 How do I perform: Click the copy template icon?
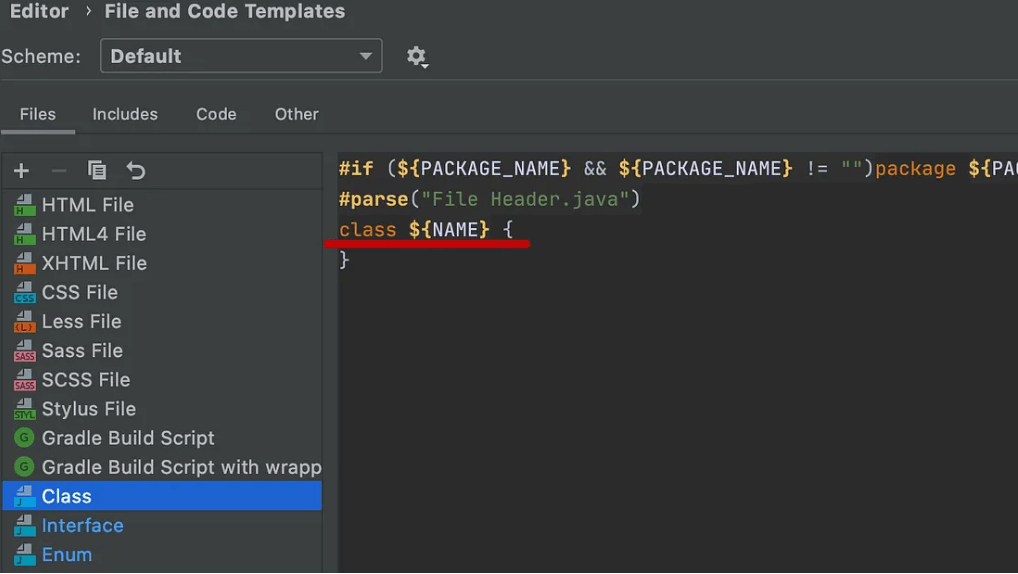click(x=97, y=171)
